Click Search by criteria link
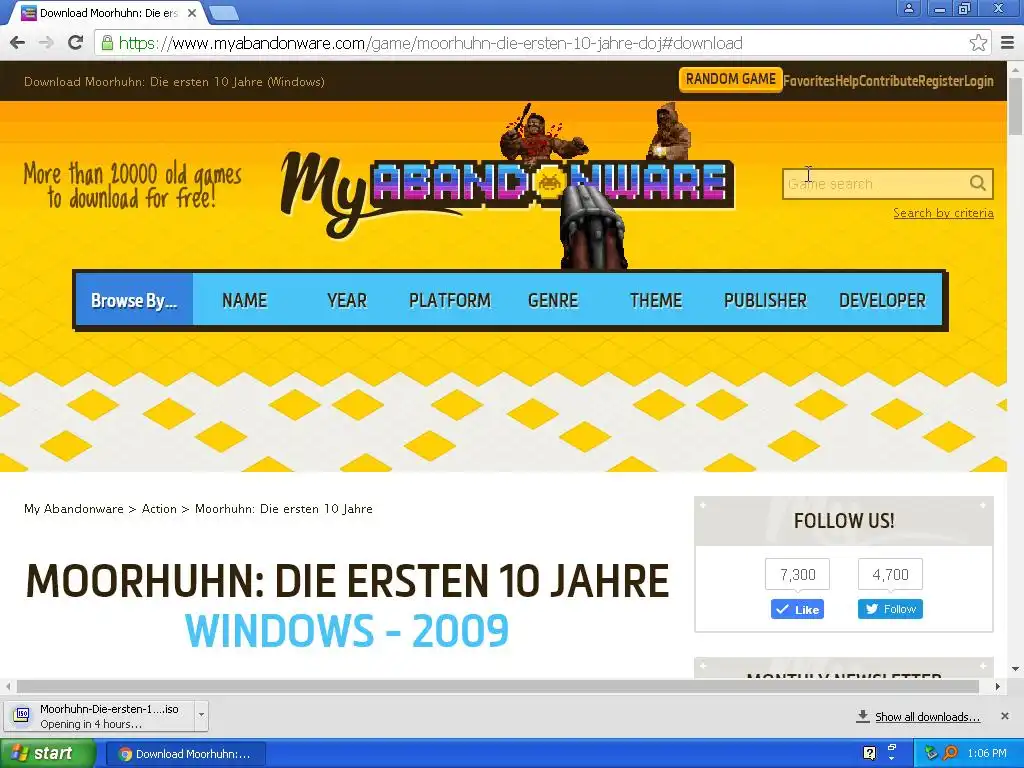1024x768 pixels. tap(943, 213)
